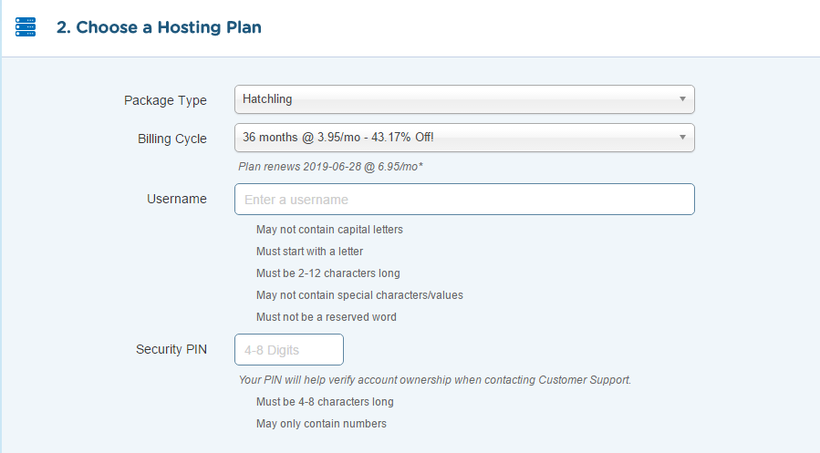Viewport: 820px width, 453px height.
Task: Click 'May not contain capital letters' rule
Action: [329, 230]
